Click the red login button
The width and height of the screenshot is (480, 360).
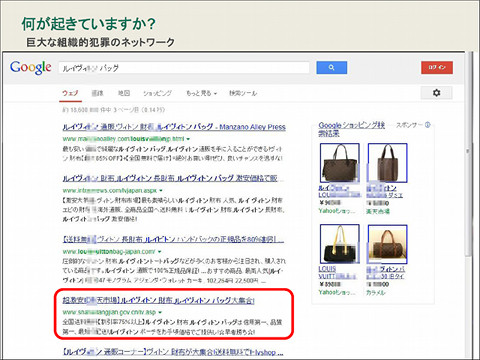[437, 67]
